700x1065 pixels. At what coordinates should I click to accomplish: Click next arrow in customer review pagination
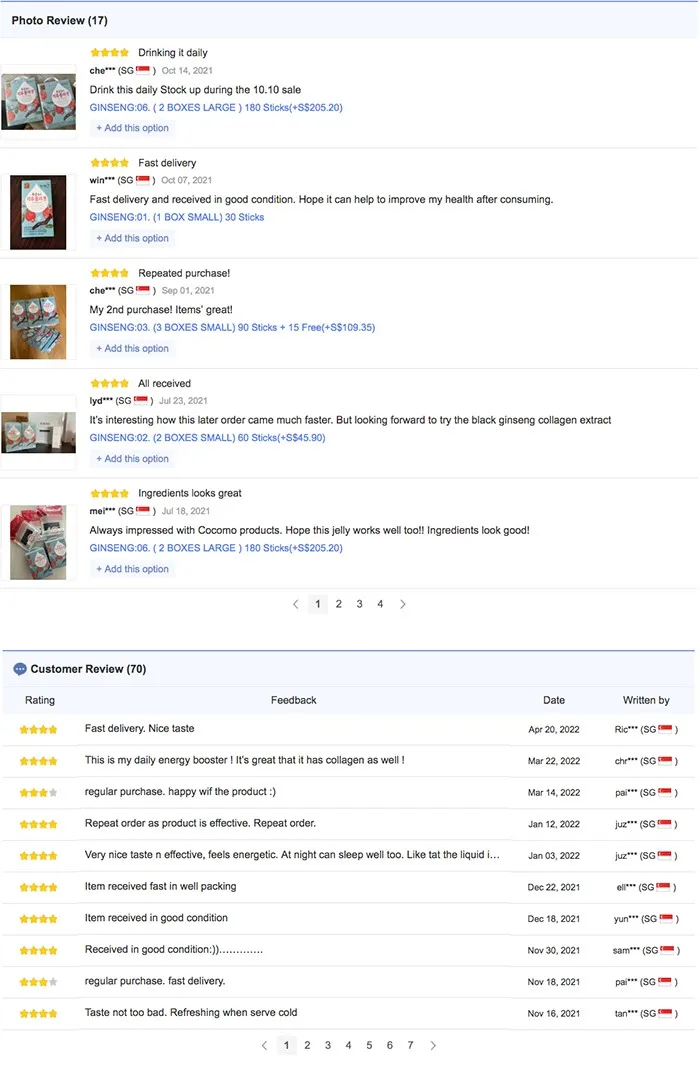click(x=433, y=1045)
